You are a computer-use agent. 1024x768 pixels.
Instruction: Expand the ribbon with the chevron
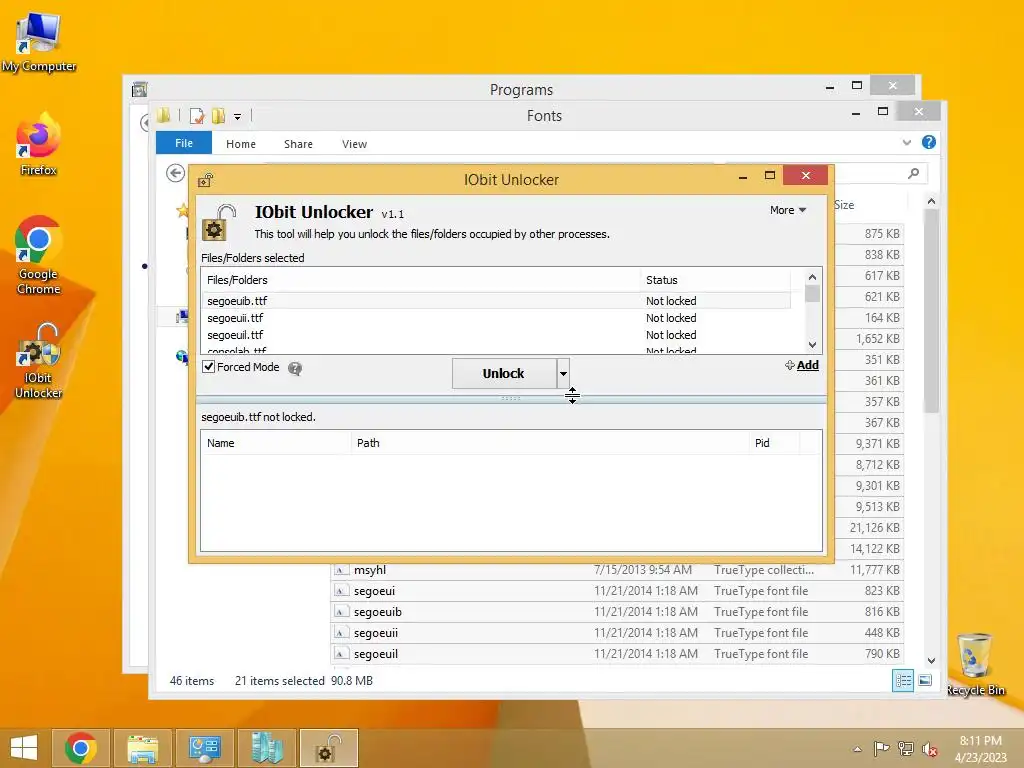[906, 142]
